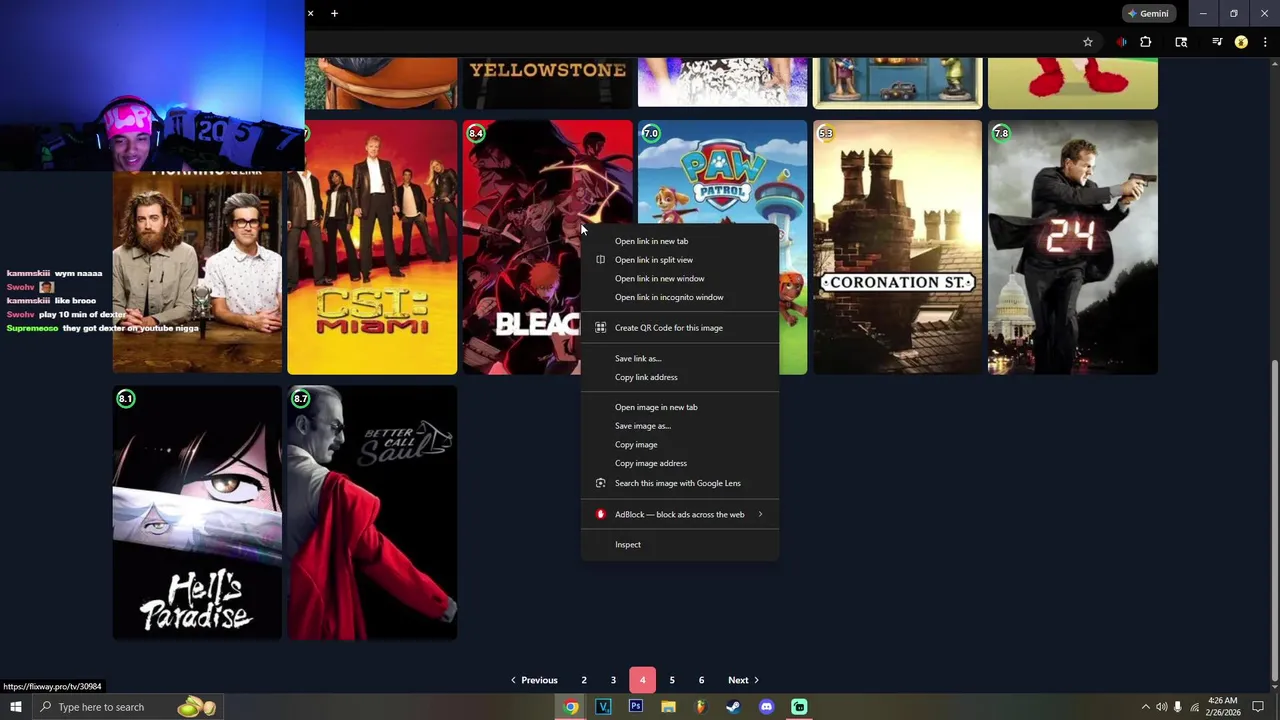
Task: Open the Vegas Pro taskbar icon
Action: [x=603, y=707]
